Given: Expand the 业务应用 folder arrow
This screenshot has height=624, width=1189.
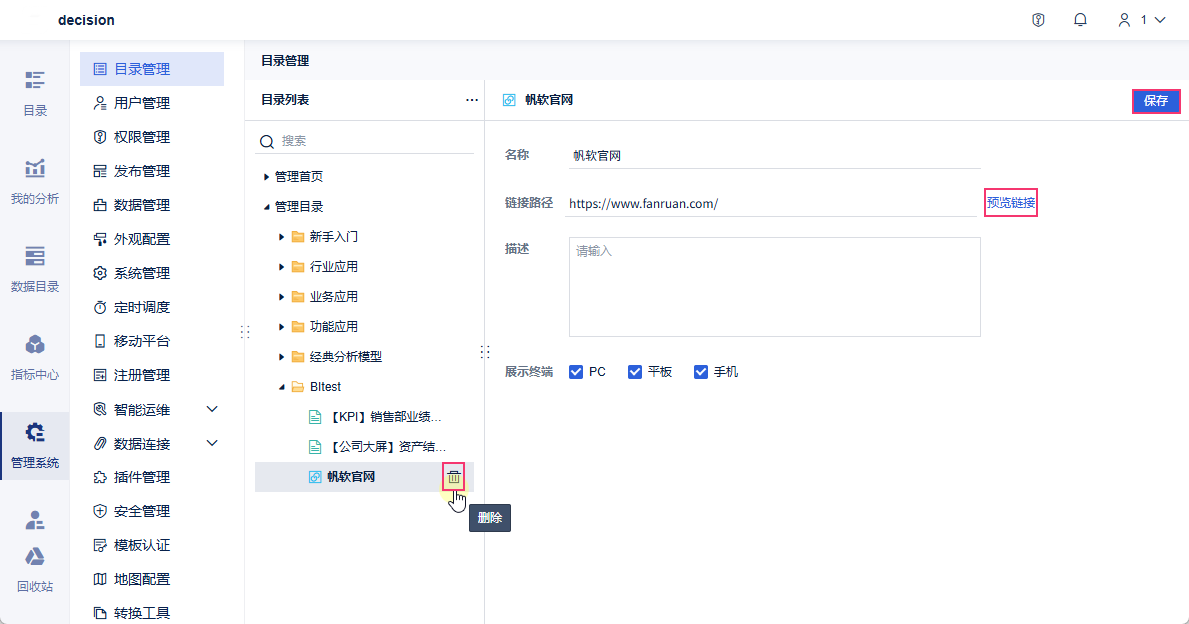Looking at the screenshot, I should point(281,297).
